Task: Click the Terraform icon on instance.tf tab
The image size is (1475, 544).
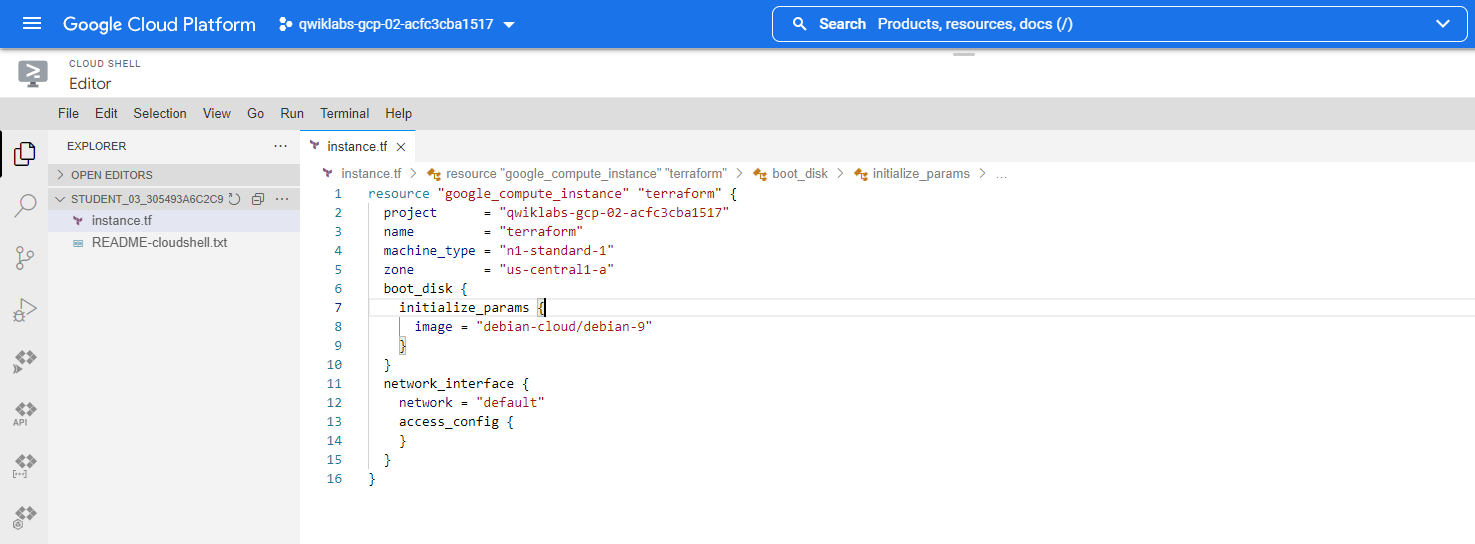Action: (315, 146)
